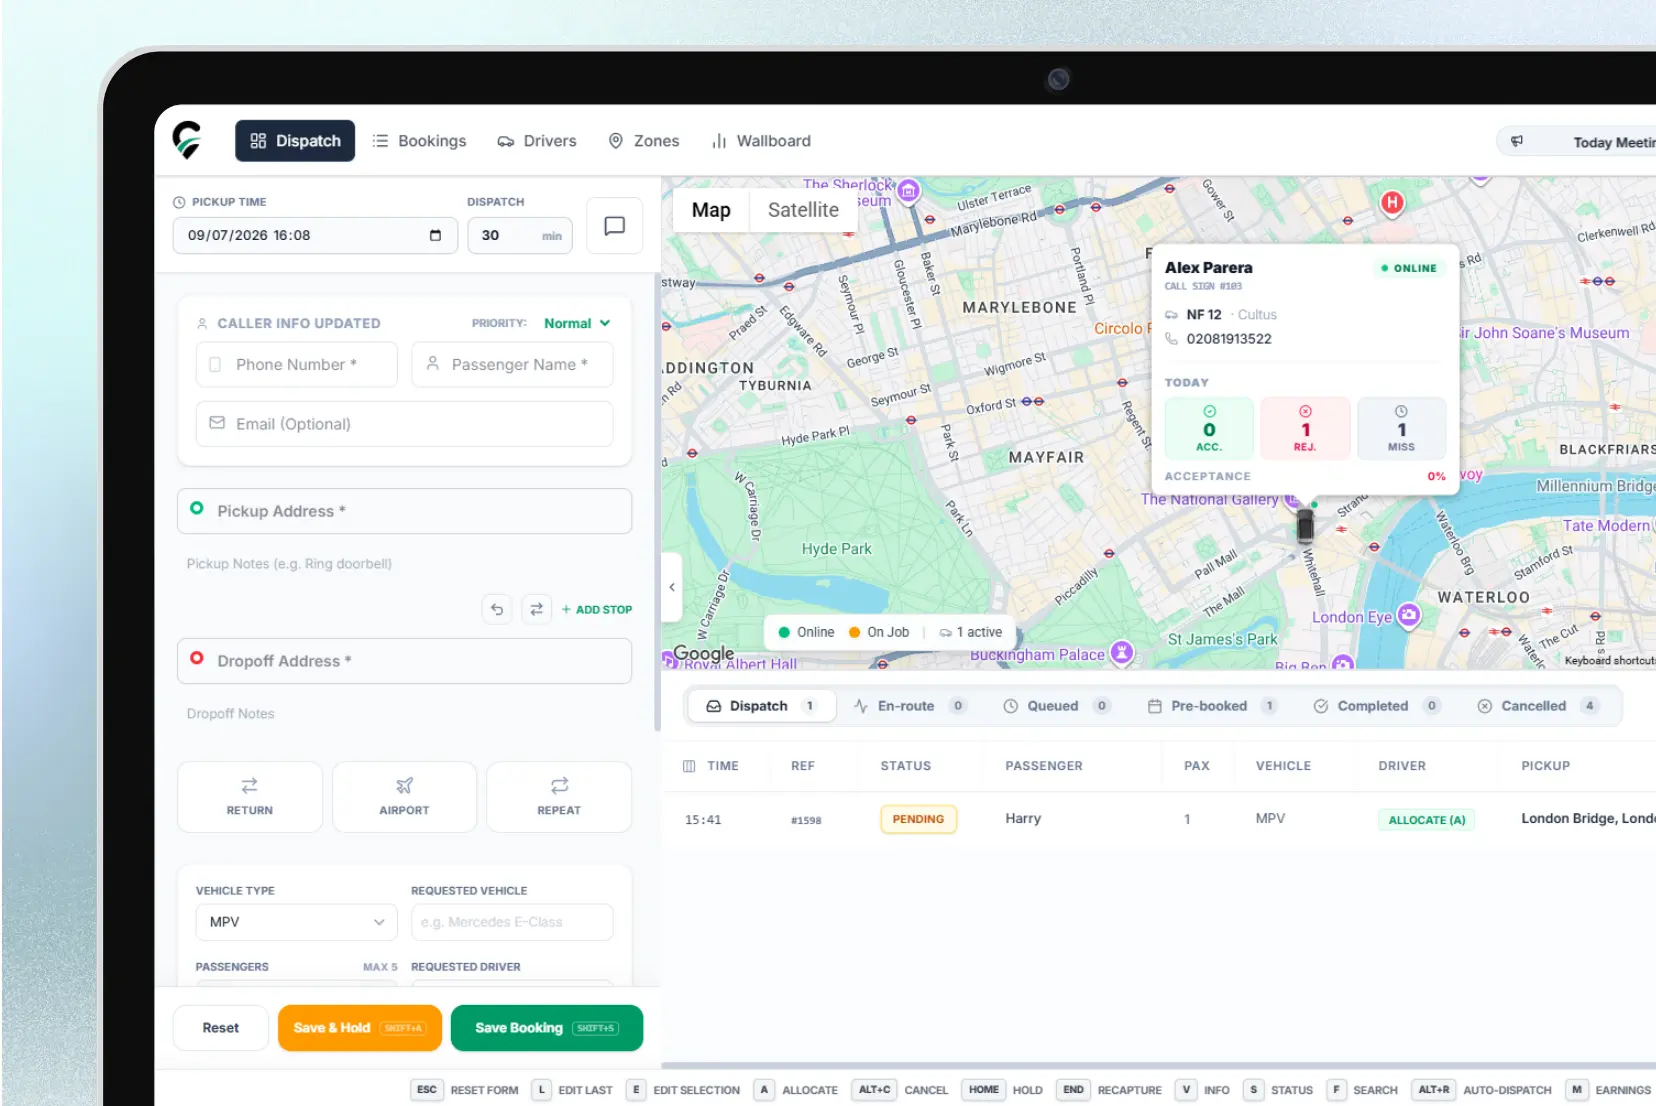Open the Bookings tab

click(x=419, y=141)
